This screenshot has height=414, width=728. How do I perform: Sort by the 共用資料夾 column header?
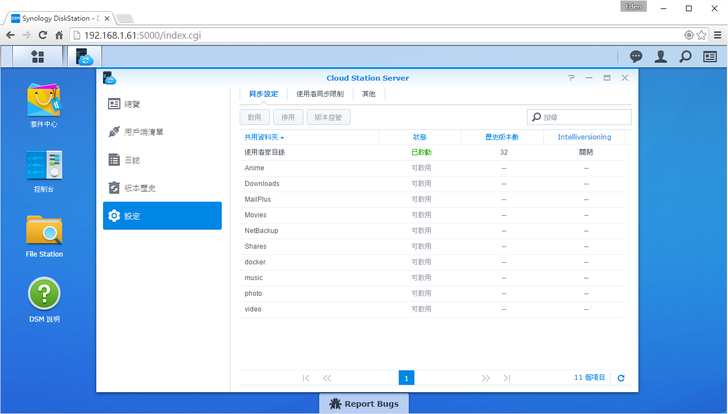coord(264,137)
